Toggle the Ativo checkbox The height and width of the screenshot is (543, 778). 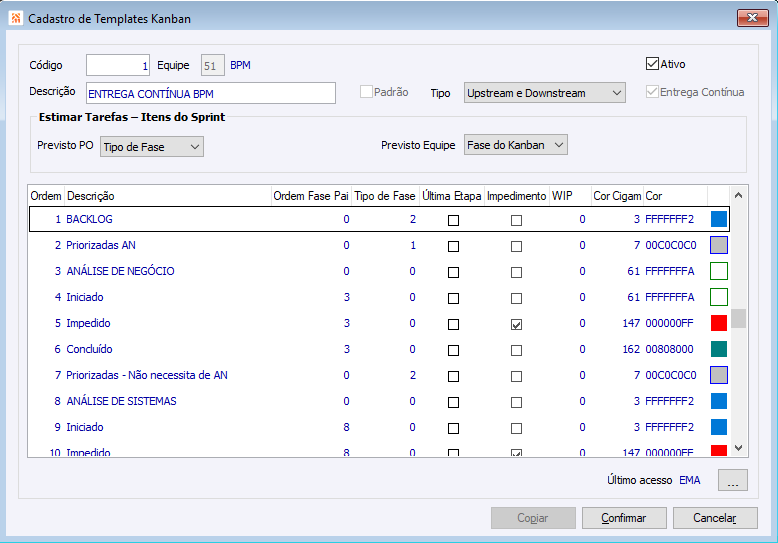coord(653,64)
